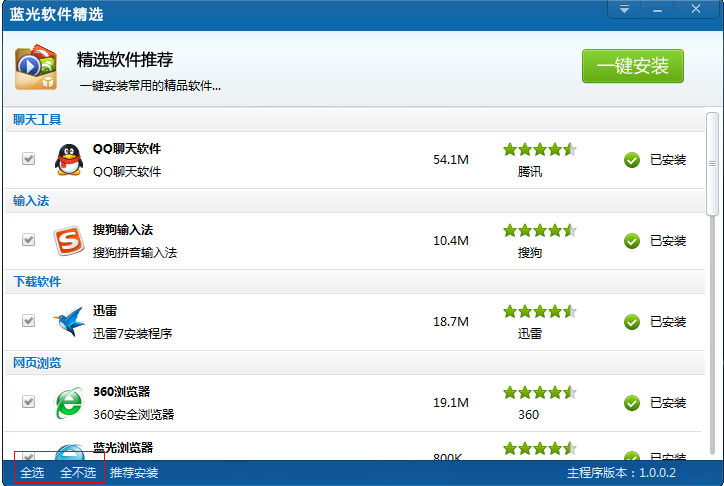Click the vertical scrollbar thumb
Viewport: 724px width, 486px height.
point(712,163)
